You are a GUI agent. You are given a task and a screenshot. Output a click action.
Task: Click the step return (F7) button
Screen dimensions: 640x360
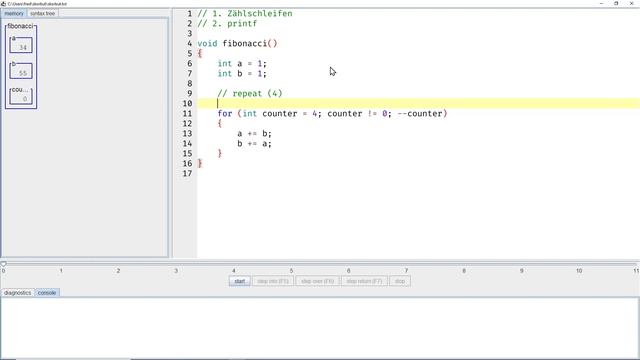pos(364,281)
